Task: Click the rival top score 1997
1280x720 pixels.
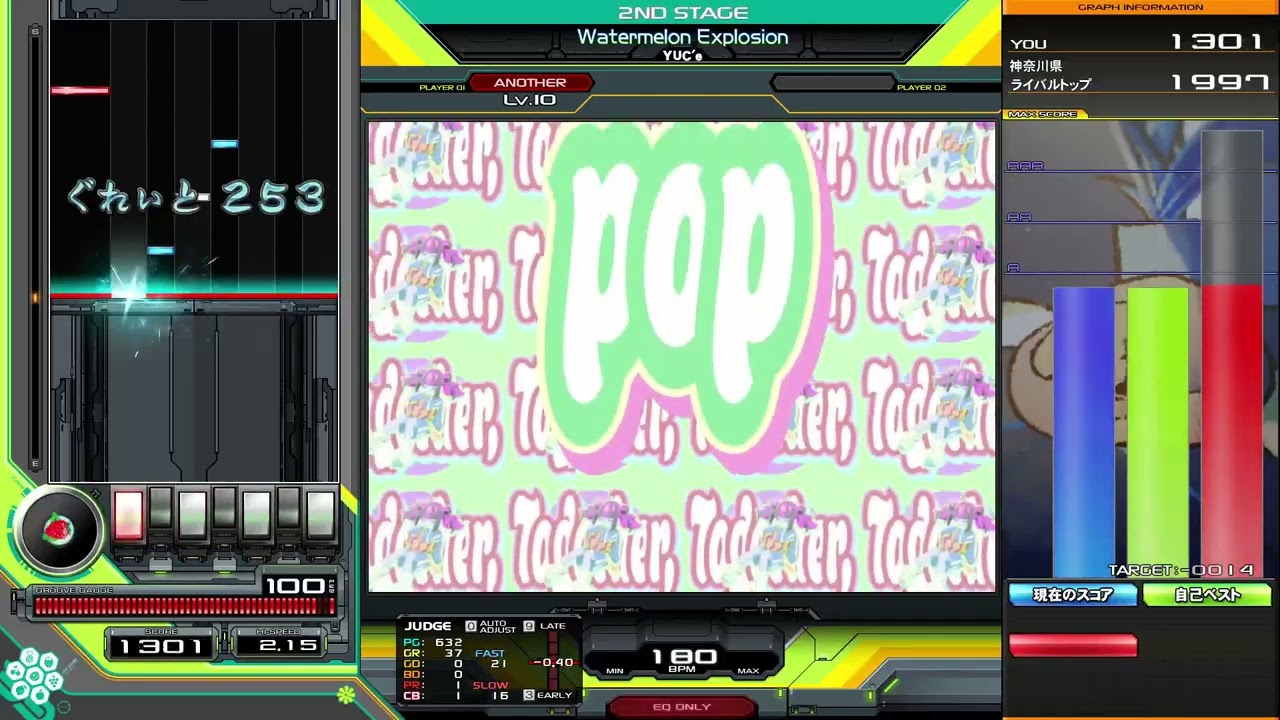Action: pyautogui.click(x=1218, y=82)
